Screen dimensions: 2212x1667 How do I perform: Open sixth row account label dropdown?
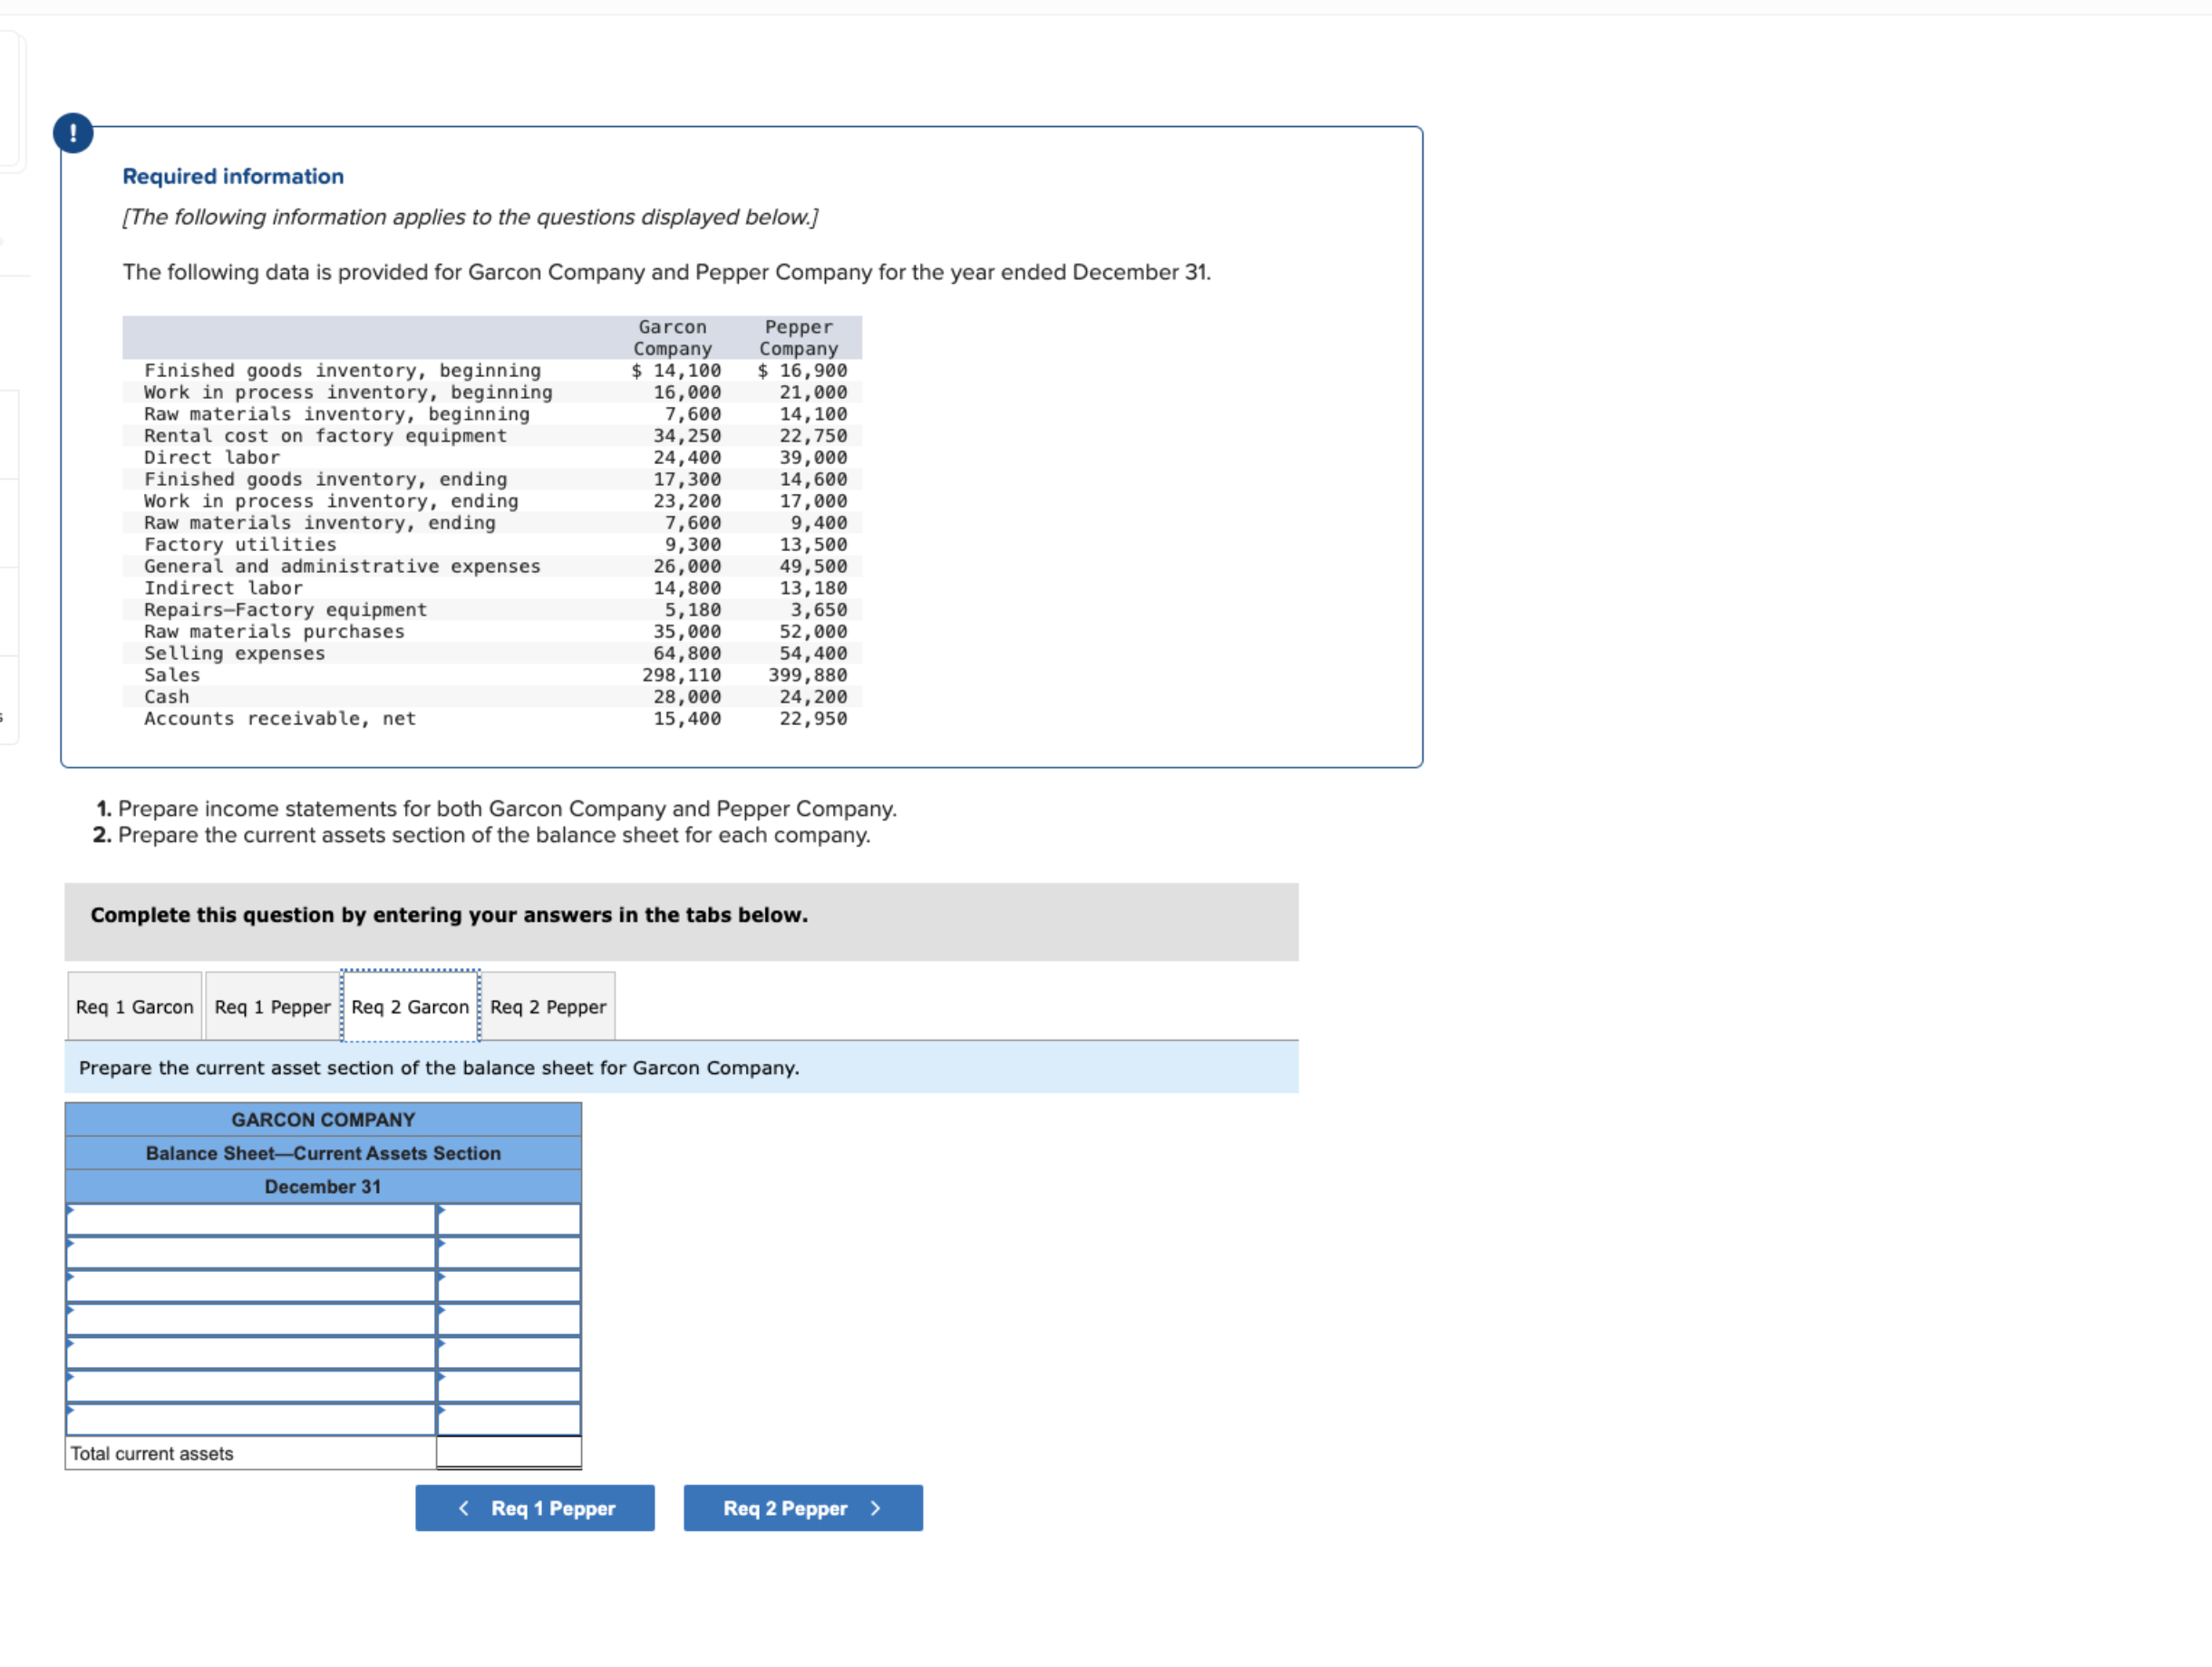[x=251, y=1386]
